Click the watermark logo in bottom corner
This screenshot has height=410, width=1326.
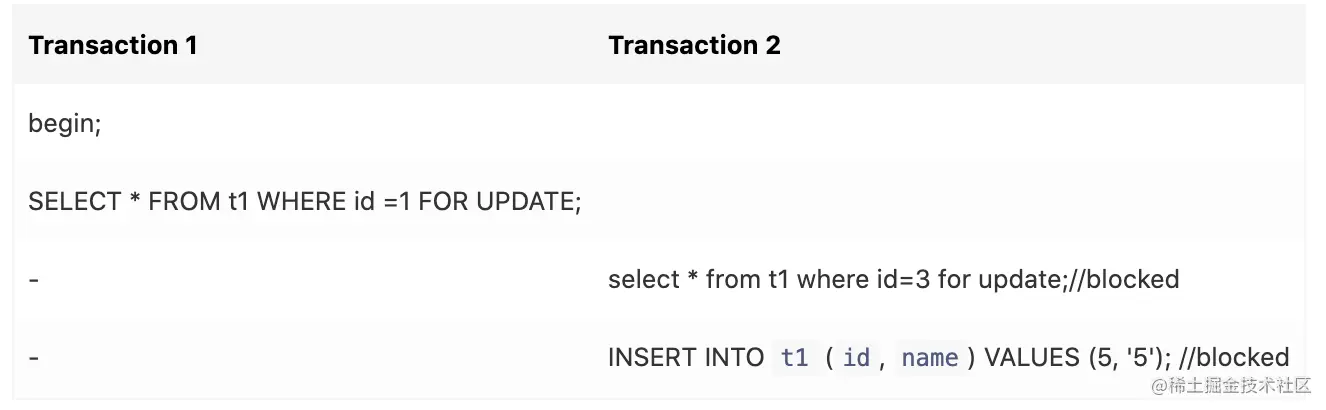click(1228, 385)
